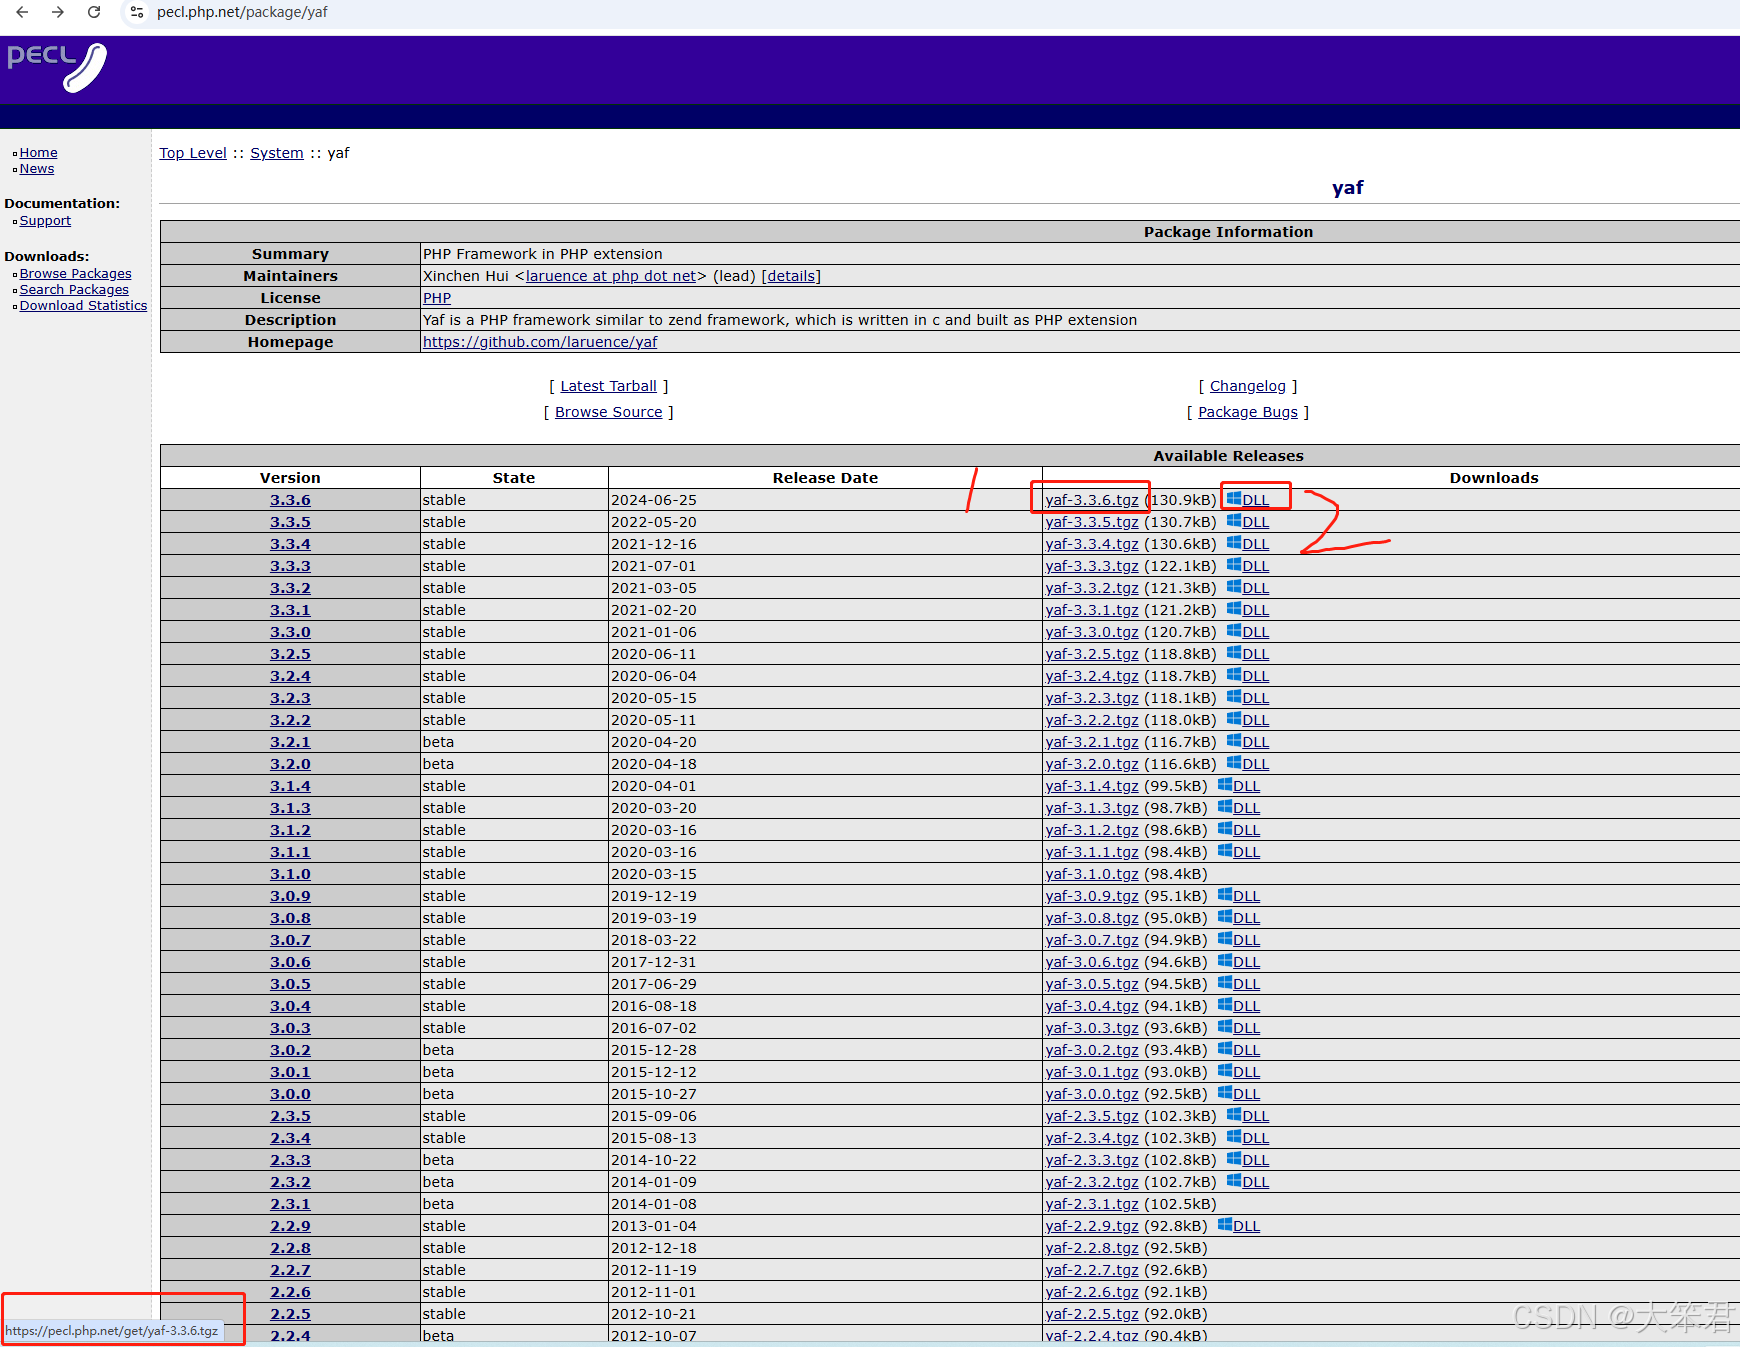1740x1347 pixels.
Task: Click DLL text link for yaf-2.3.3
Action: (1256, 1160)
